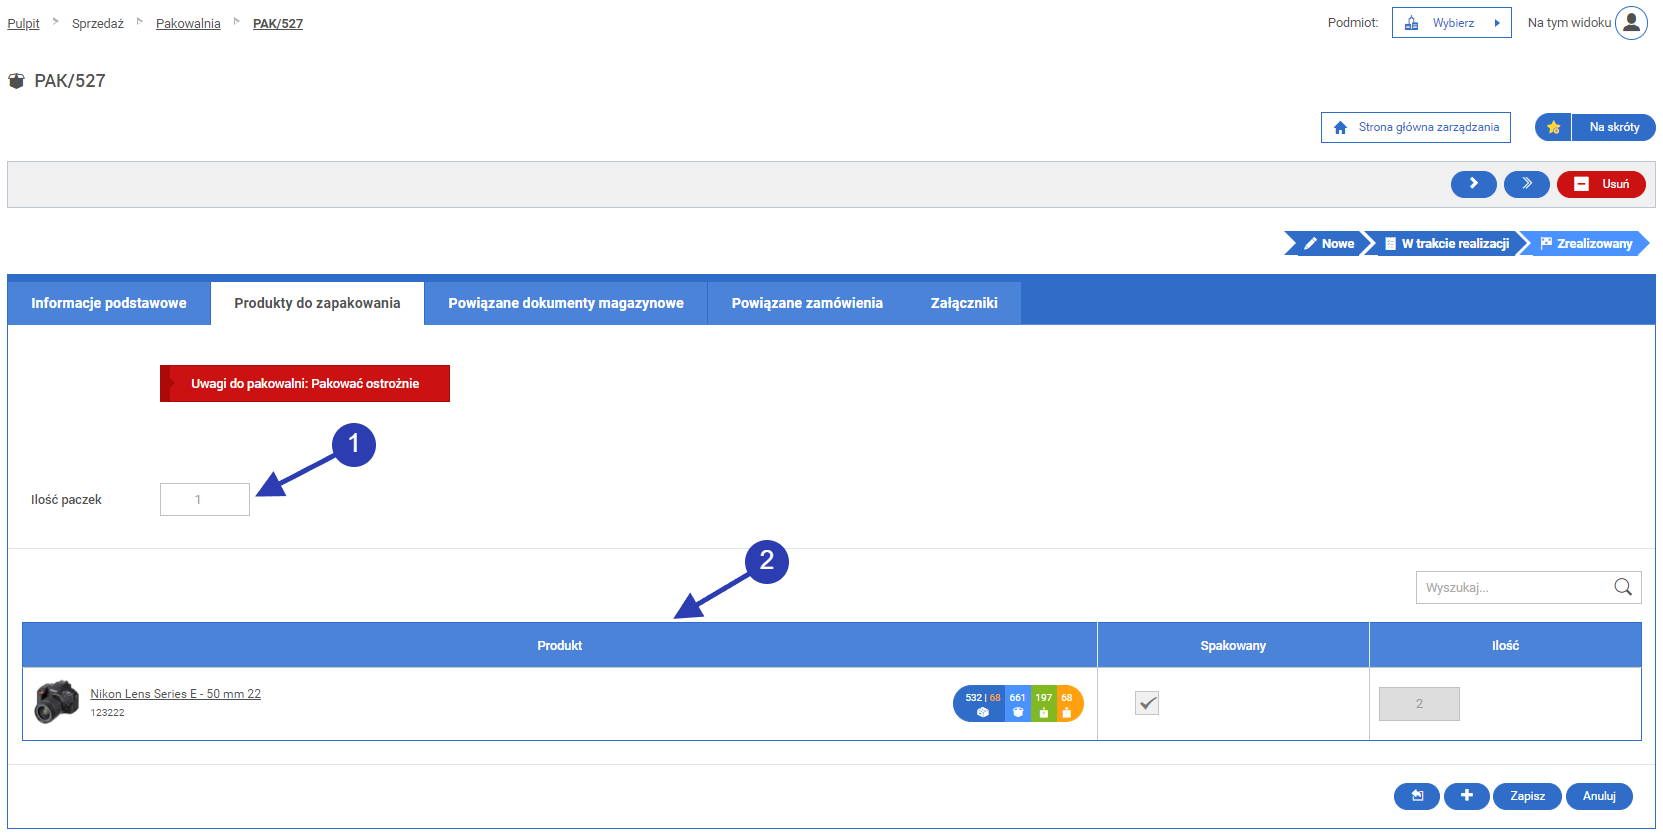Open the Powiązane dokumenty magazynowe tab

[566, 303]
